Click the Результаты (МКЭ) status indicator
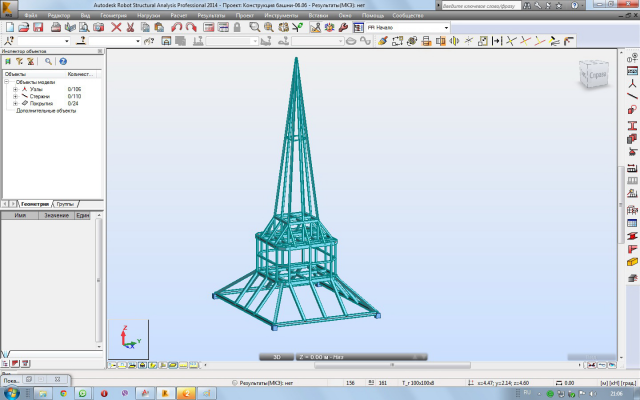The width and height of the screenshot is (640, 400). pos(262,383)
